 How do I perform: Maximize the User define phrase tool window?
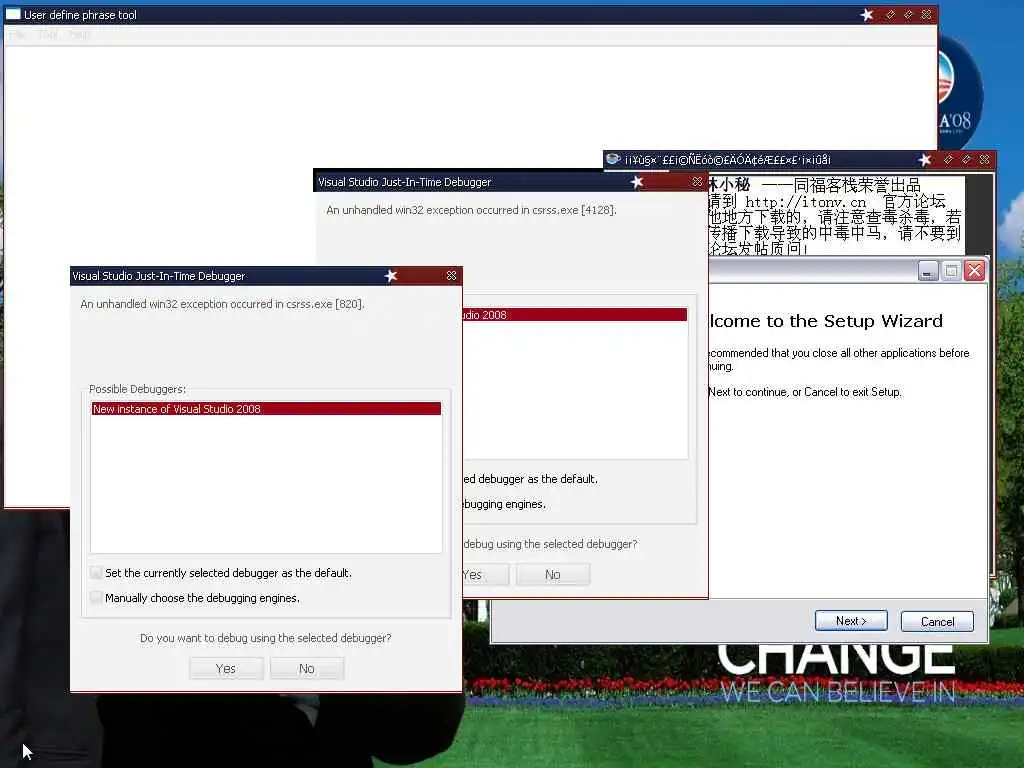tap(908, 14)
